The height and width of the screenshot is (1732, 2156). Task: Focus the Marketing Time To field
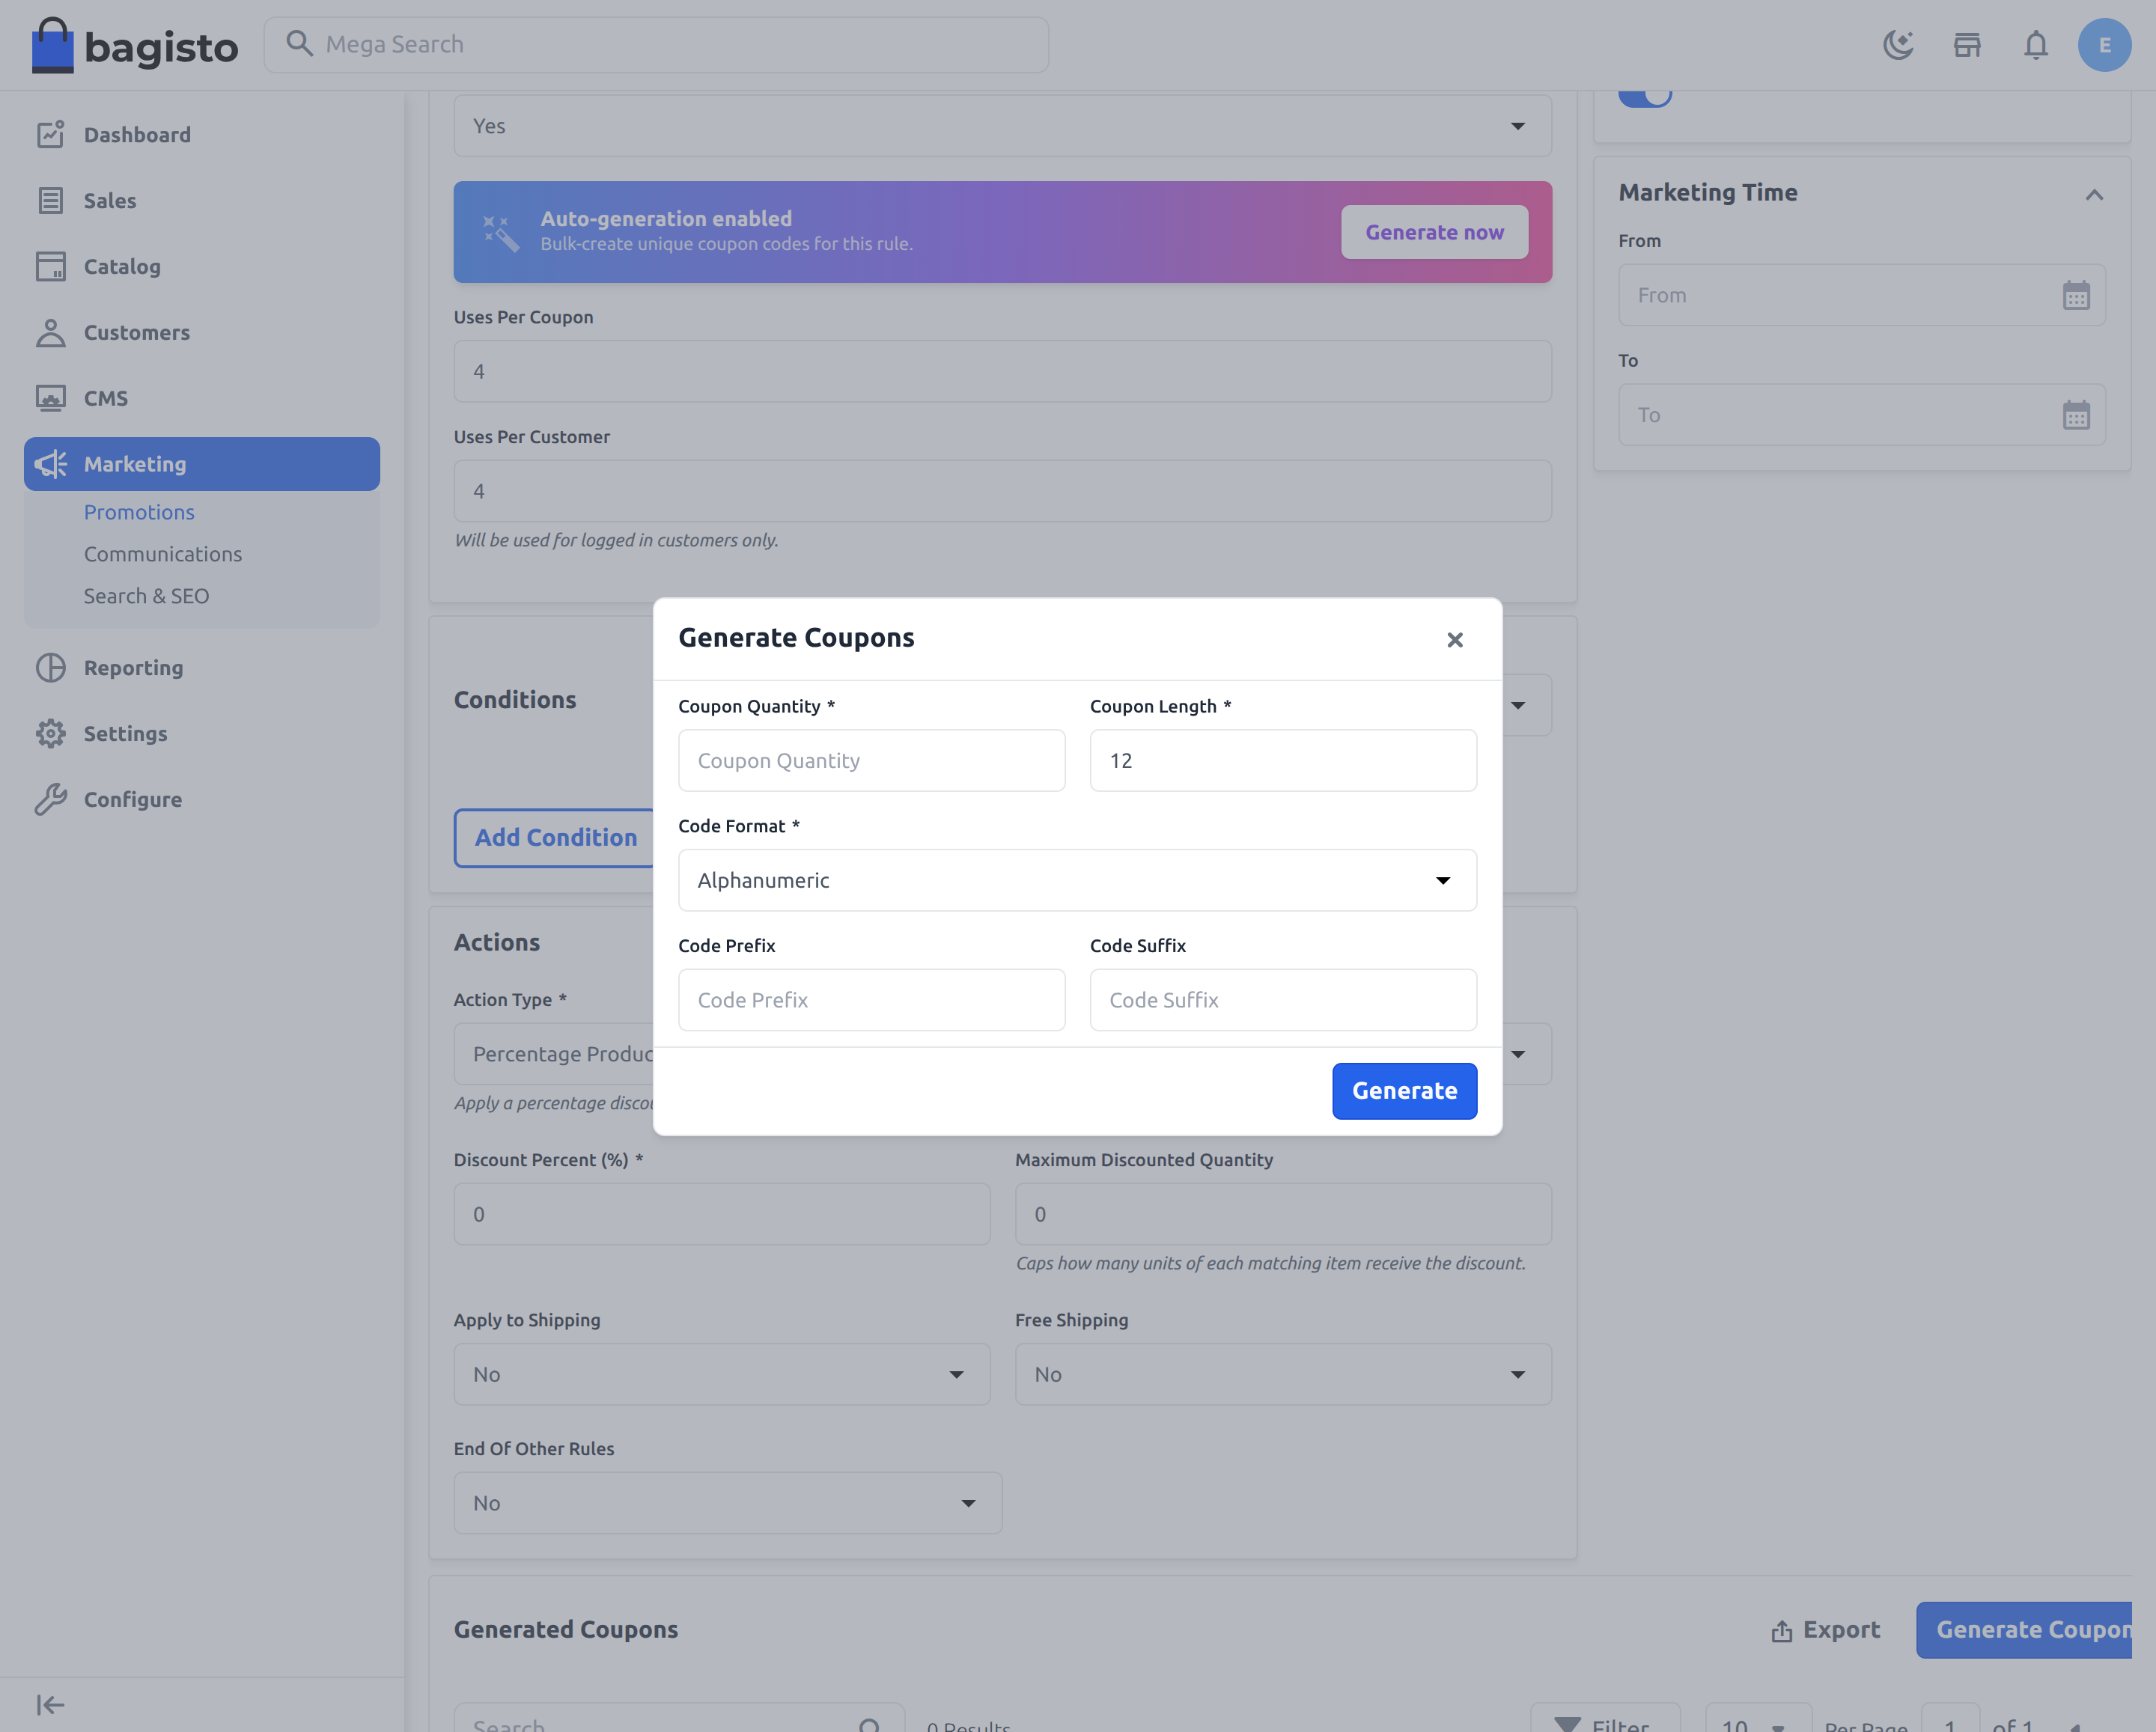click(x=1861, y=415)
